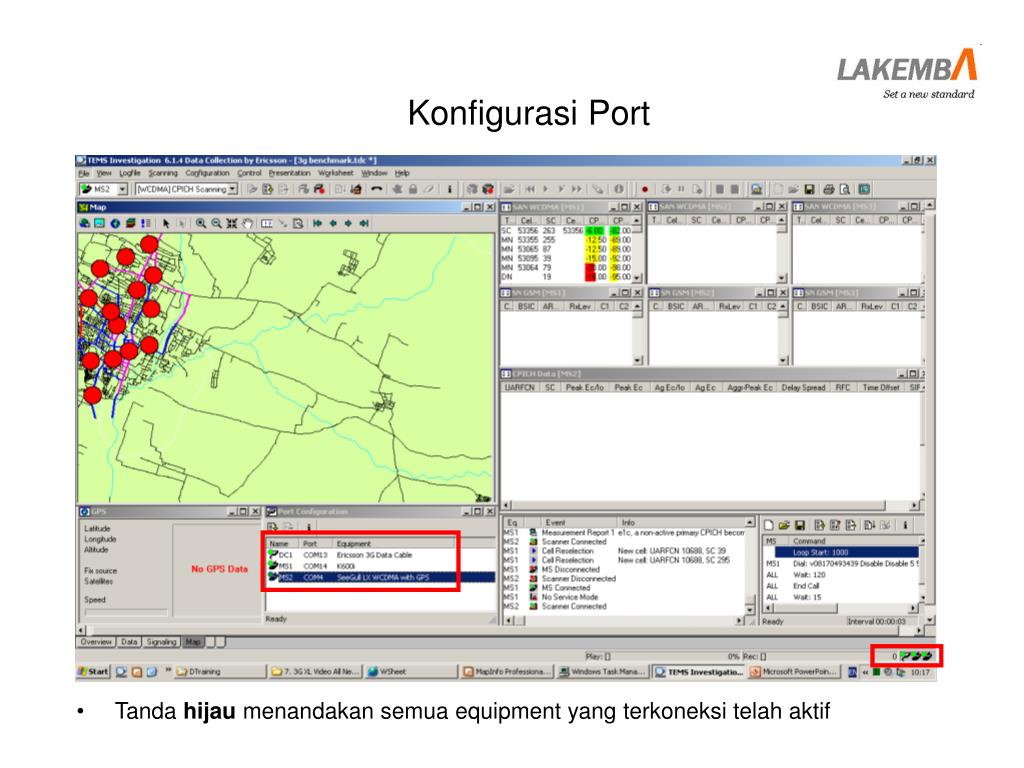Image resolution: width=1024 pixels, height=768 pixels.
Task: Click the Windows Start button
Action: 93,671
